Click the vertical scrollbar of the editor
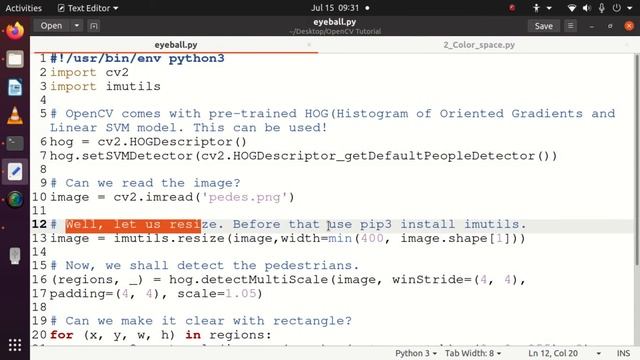The height and width of the screenshot is (360, 640). pos(637,159)
